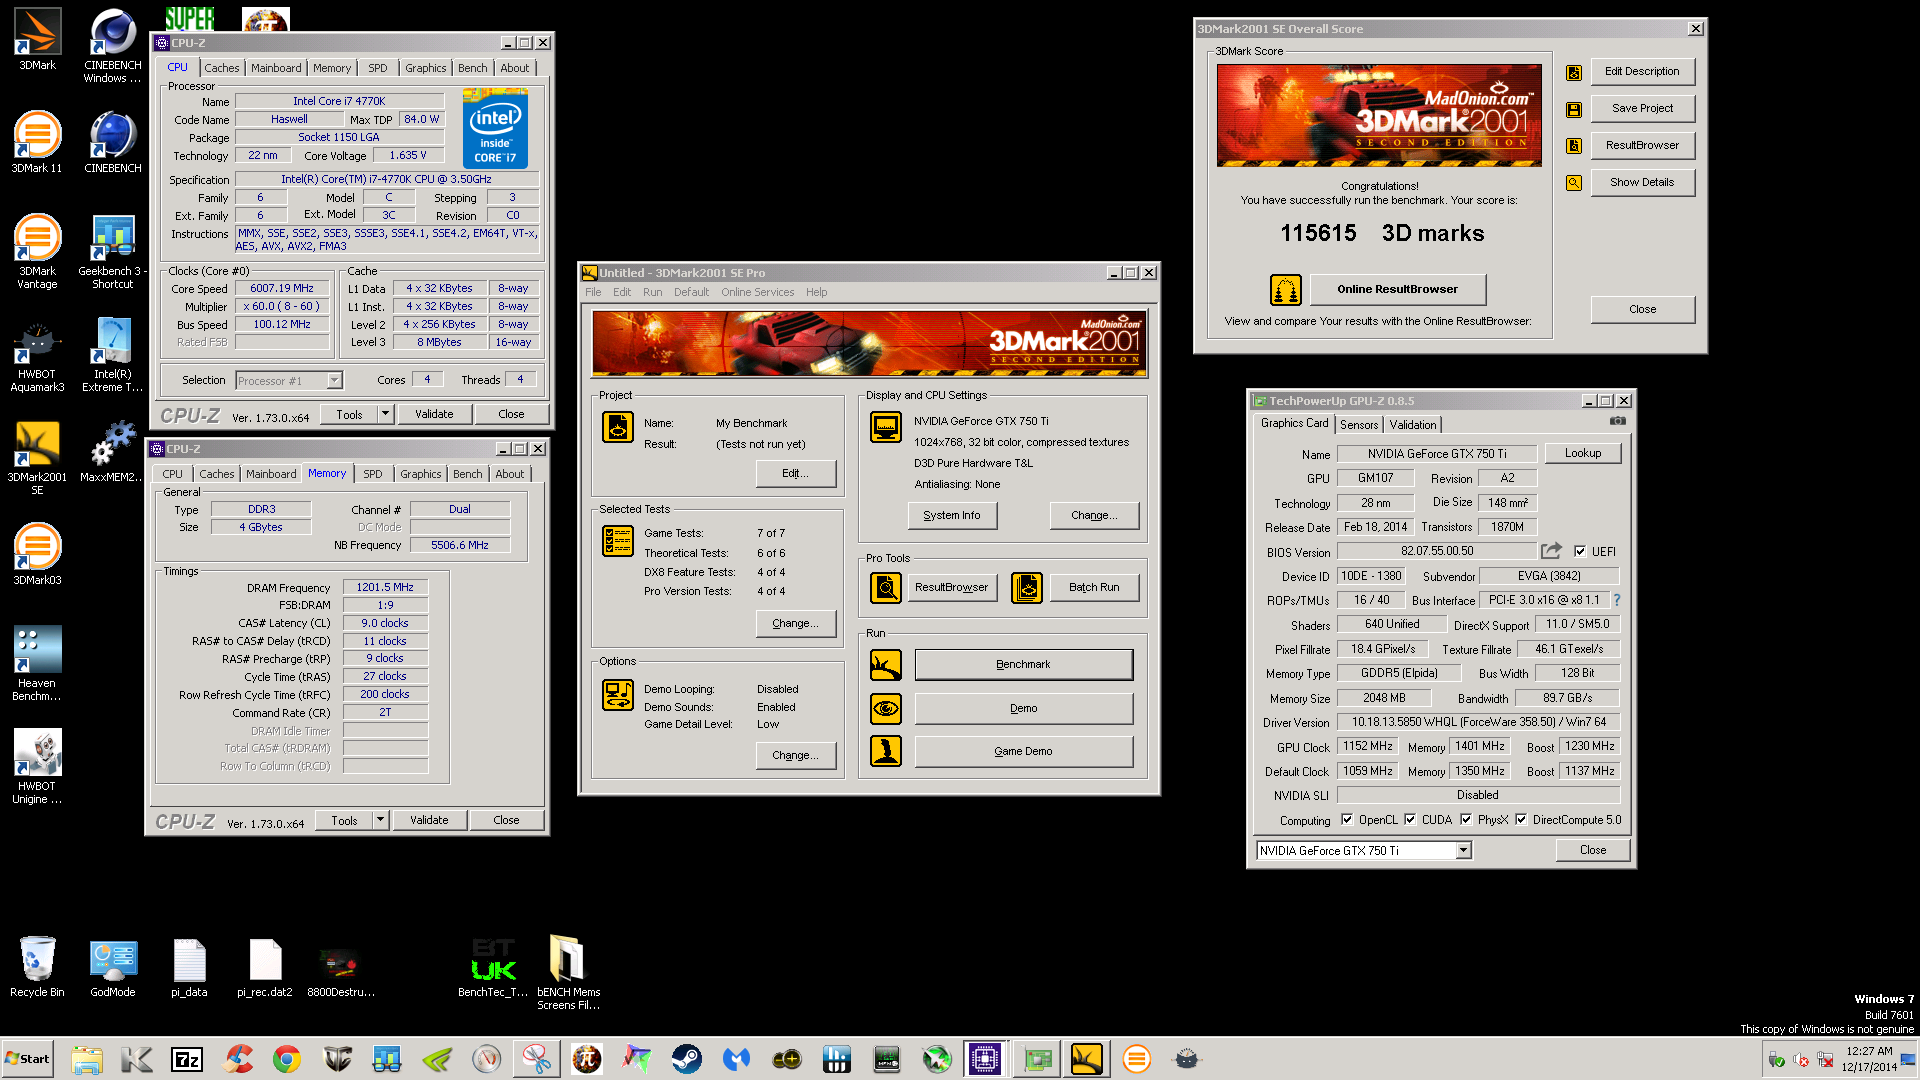This screenshot has height=1080, width=1920.
Task: Click the 3DMark2001 Second Edition banner in score window
Action: (x=1379, y=116)
